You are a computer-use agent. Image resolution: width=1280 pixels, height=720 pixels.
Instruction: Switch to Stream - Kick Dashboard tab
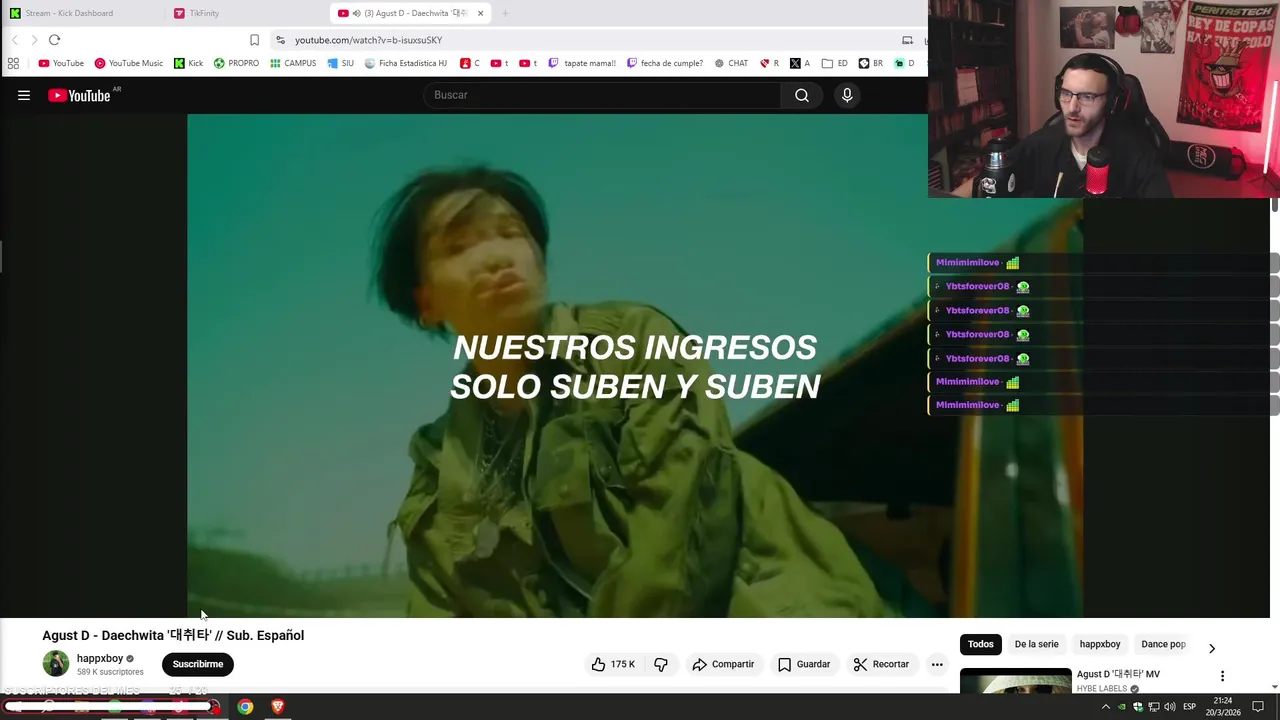70,13
